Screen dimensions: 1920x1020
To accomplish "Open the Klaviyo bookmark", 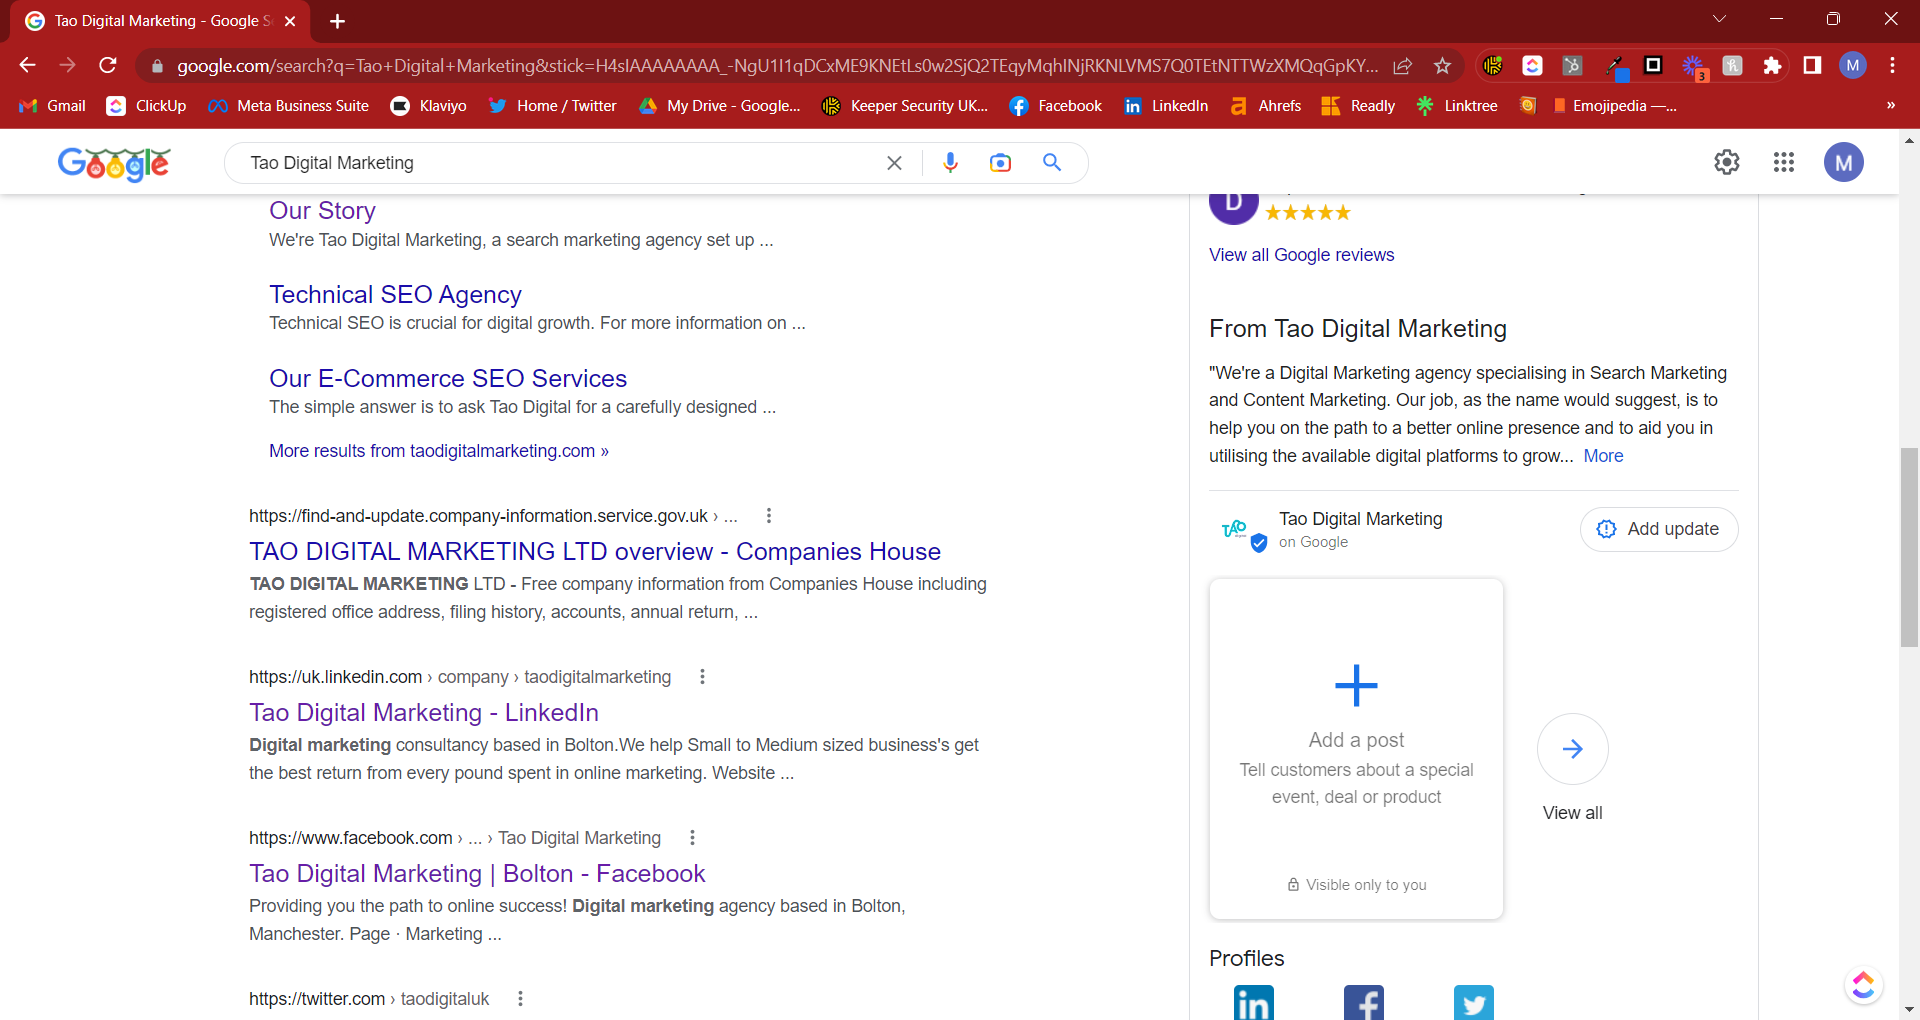I will (429, 106).
